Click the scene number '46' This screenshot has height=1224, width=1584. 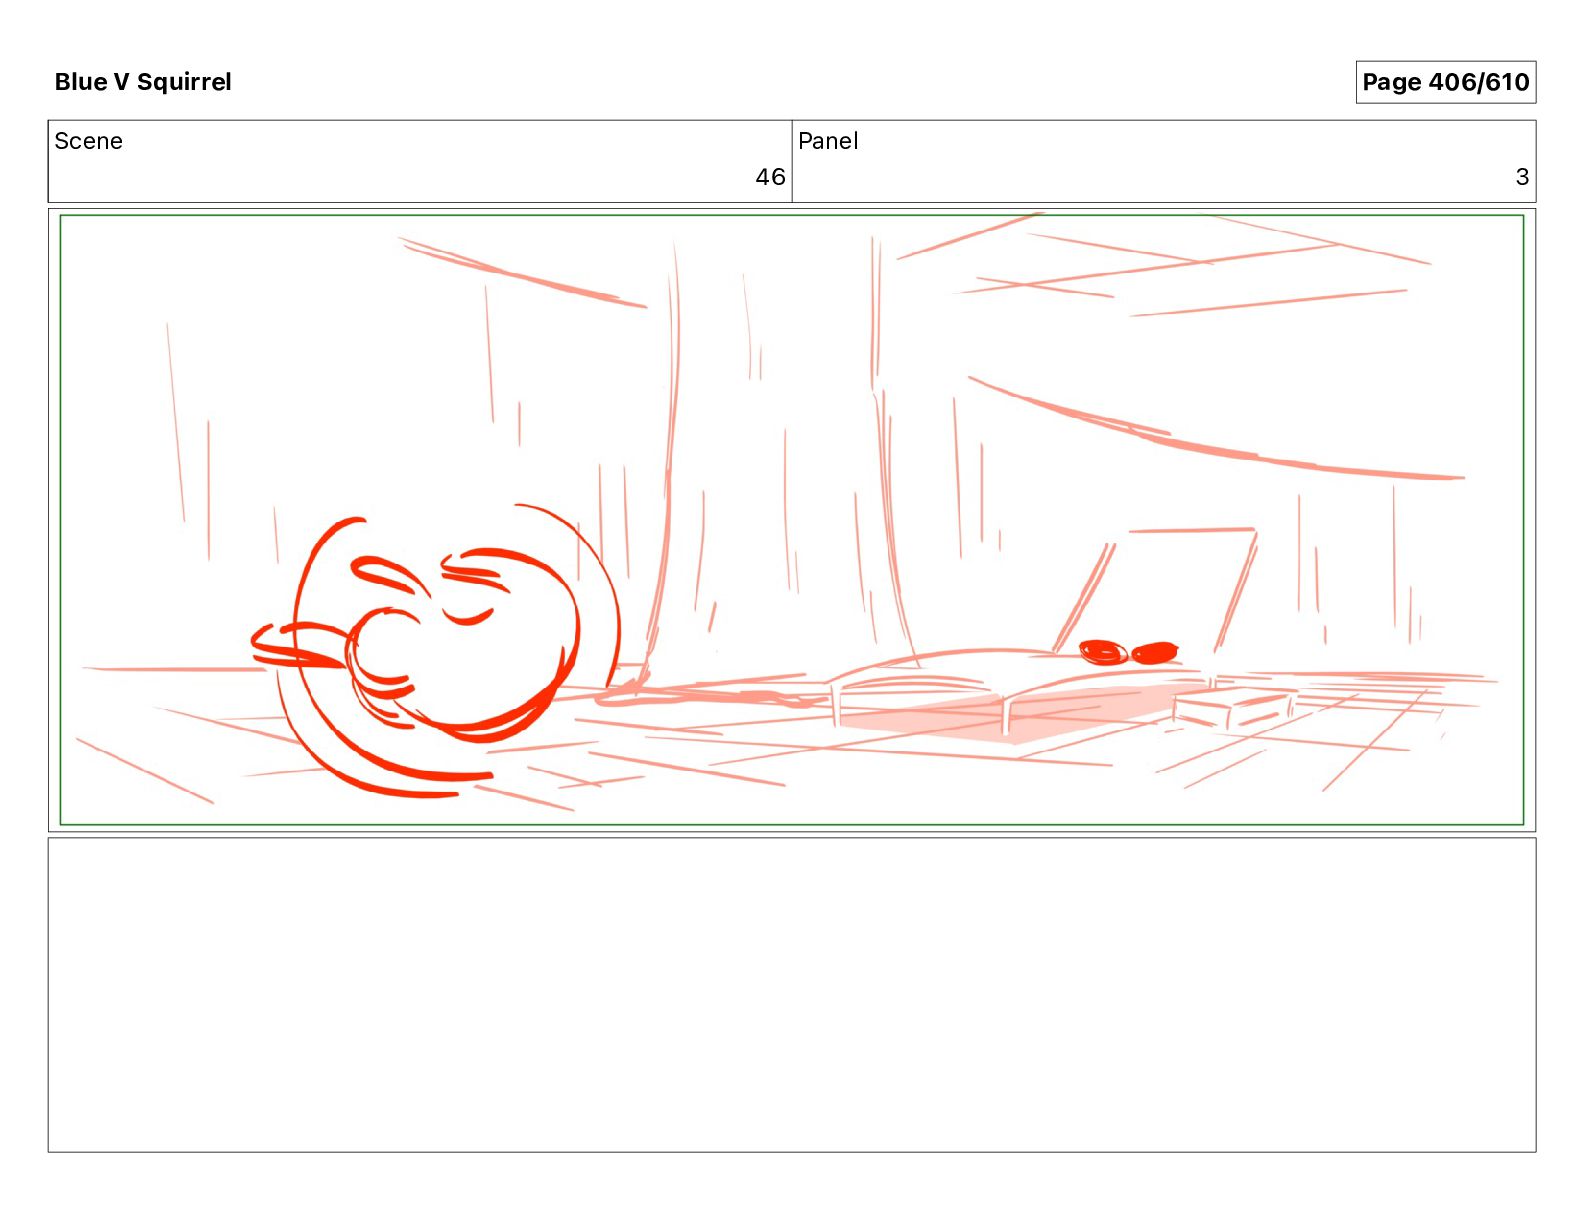[770, 177]
